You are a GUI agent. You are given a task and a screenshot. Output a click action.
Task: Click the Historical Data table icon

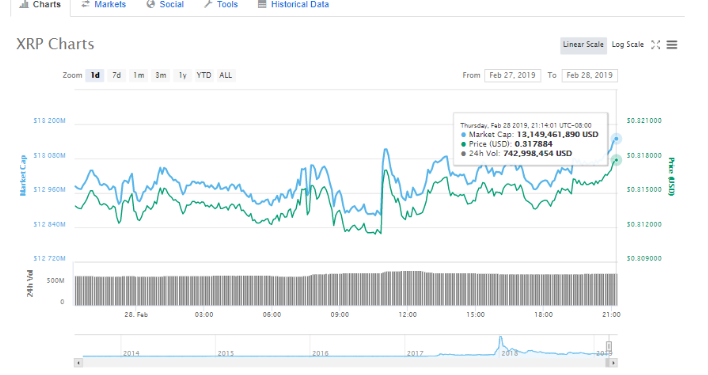pos(262,5)
